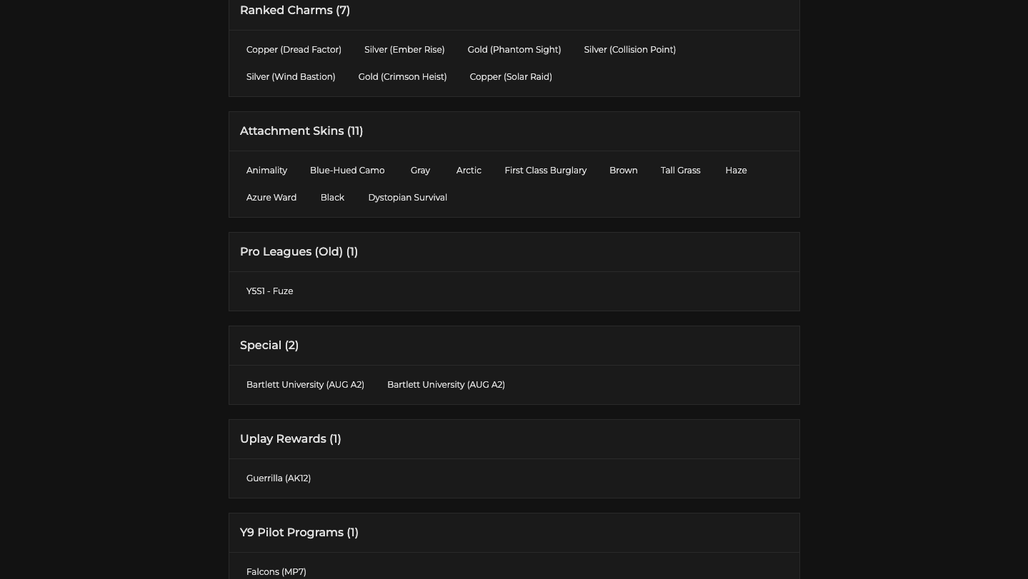Click the Y5S1 - Fuze item

269,291
